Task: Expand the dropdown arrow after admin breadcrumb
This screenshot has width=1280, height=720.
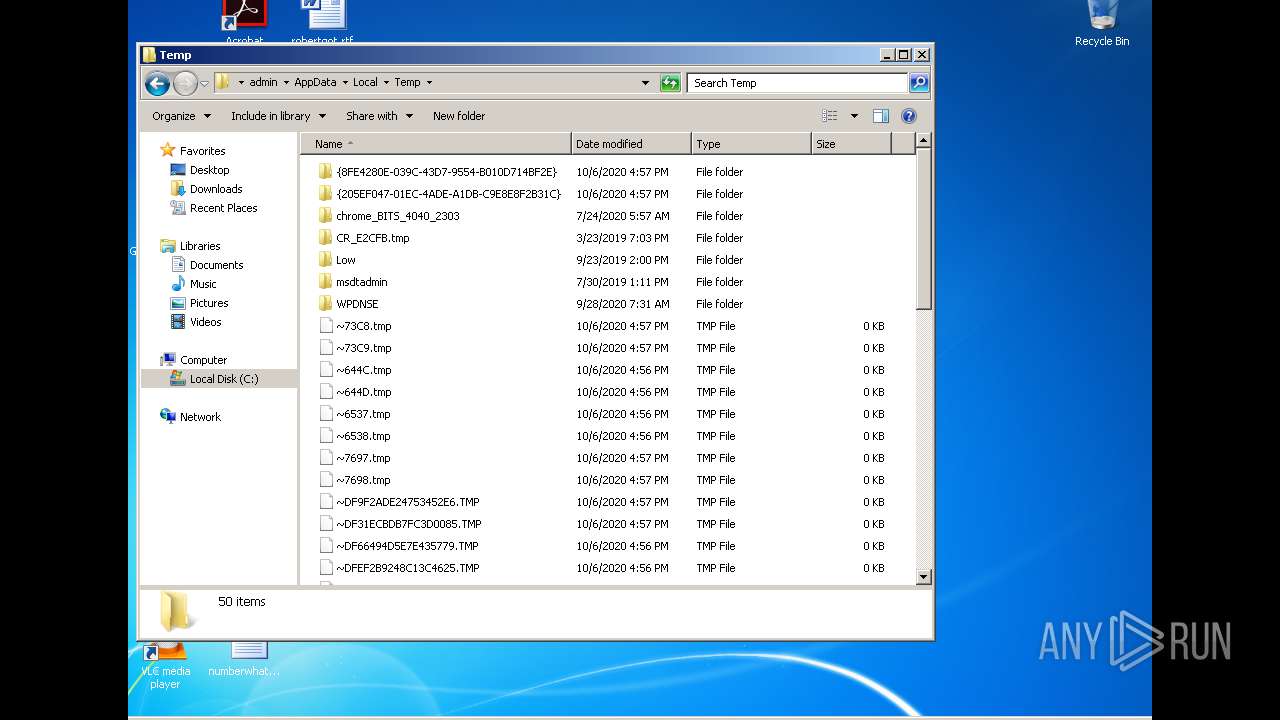Action: (286, 83)
